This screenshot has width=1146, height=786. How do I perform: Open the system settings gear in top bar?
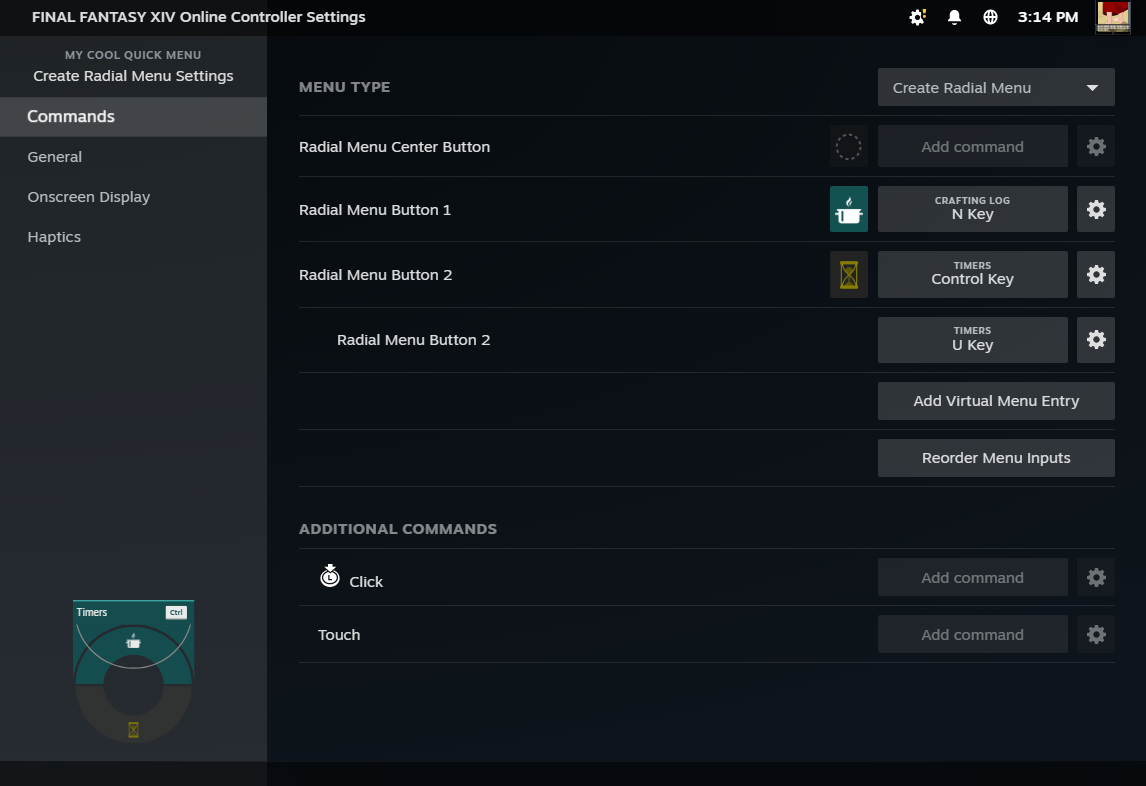pos(917,17)
